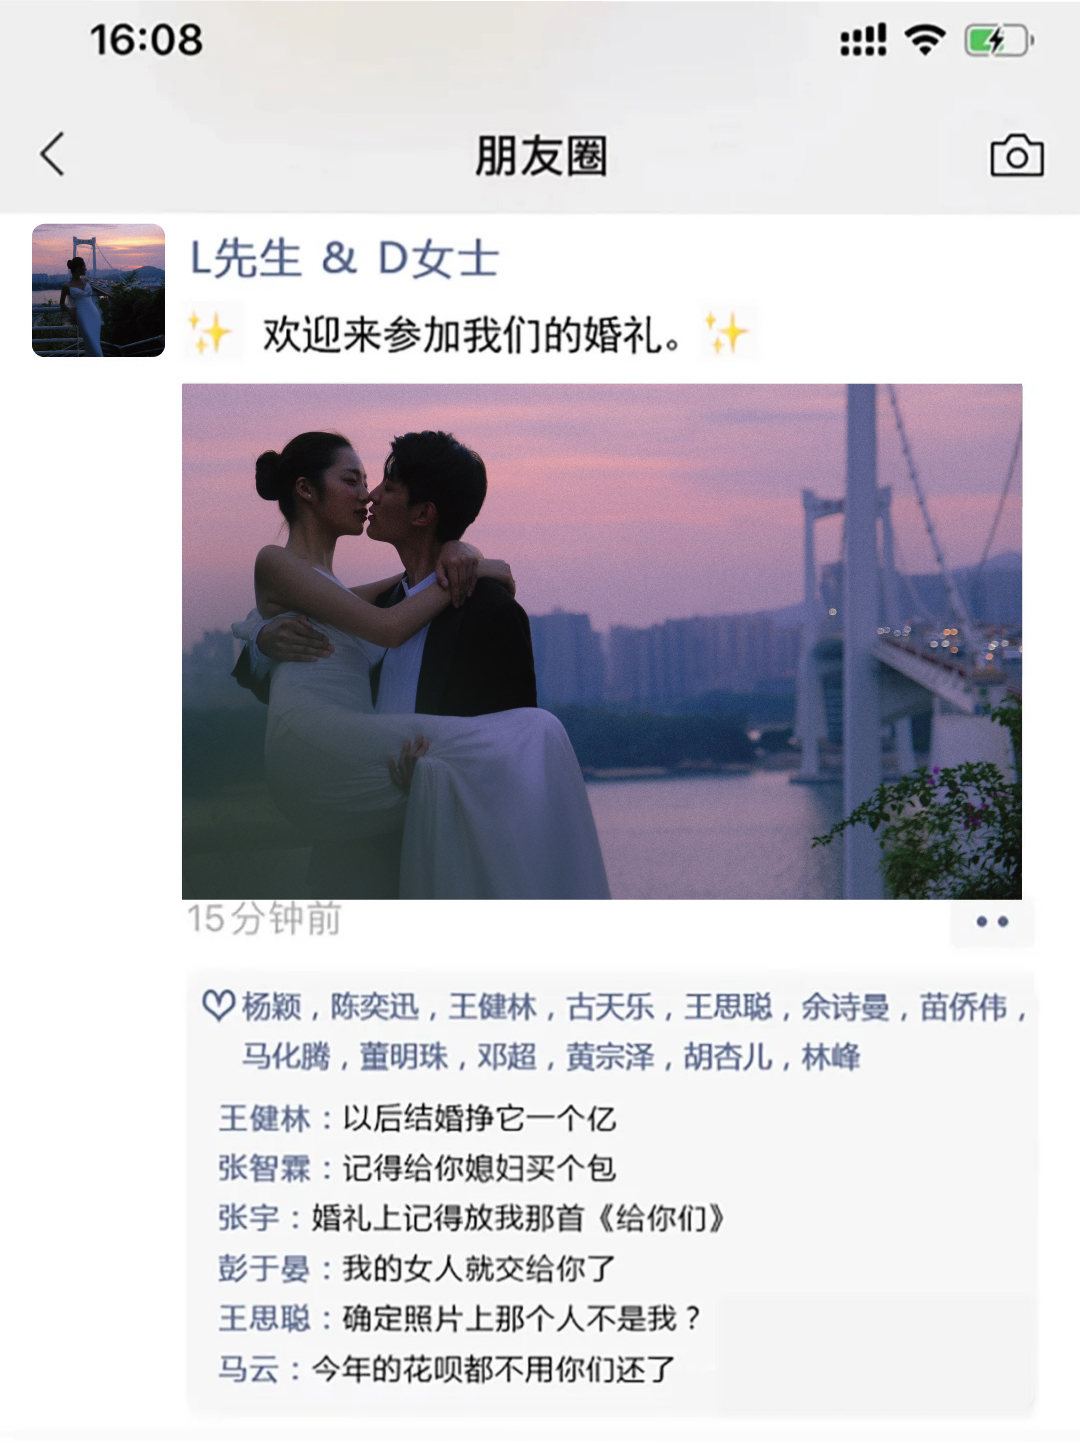Open commenter 张智霖's profile
The image size is (1080, 1445).
tap(264, 1168)
